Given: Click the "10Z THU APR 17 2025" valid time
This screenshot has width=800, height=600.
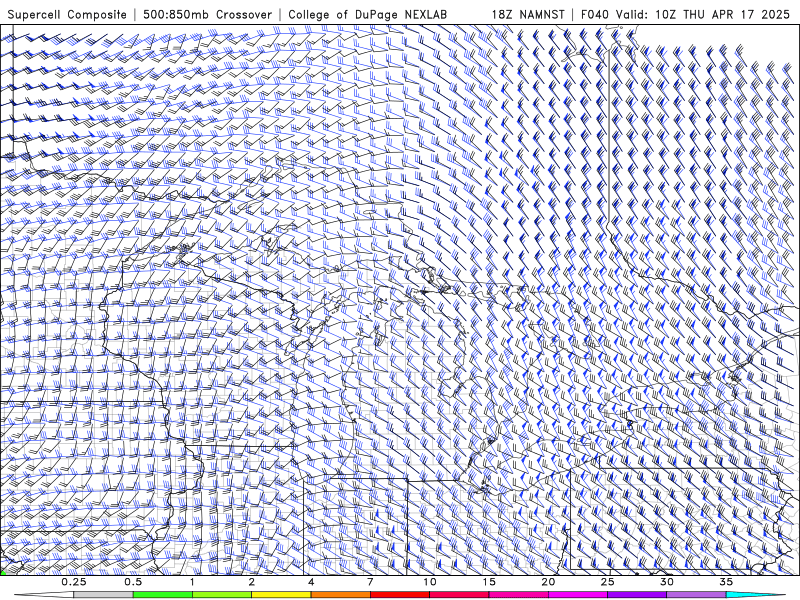Looking at the screenshot, I should click(723, 14).
